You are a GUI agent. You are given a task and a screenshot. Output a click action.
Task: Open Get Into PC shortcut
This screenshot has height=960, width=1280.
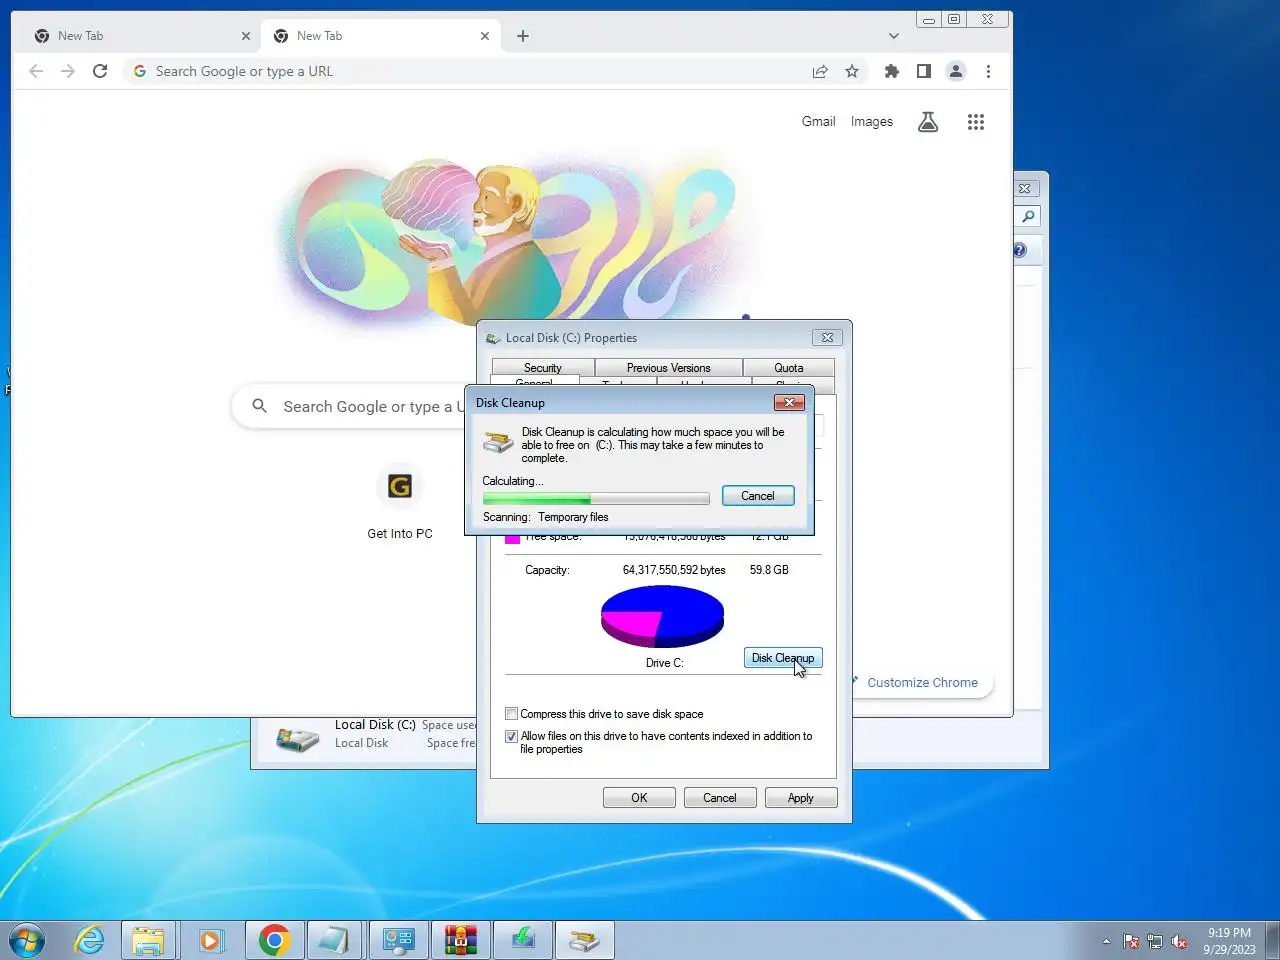pyautogui.click(x=400, y=504)
